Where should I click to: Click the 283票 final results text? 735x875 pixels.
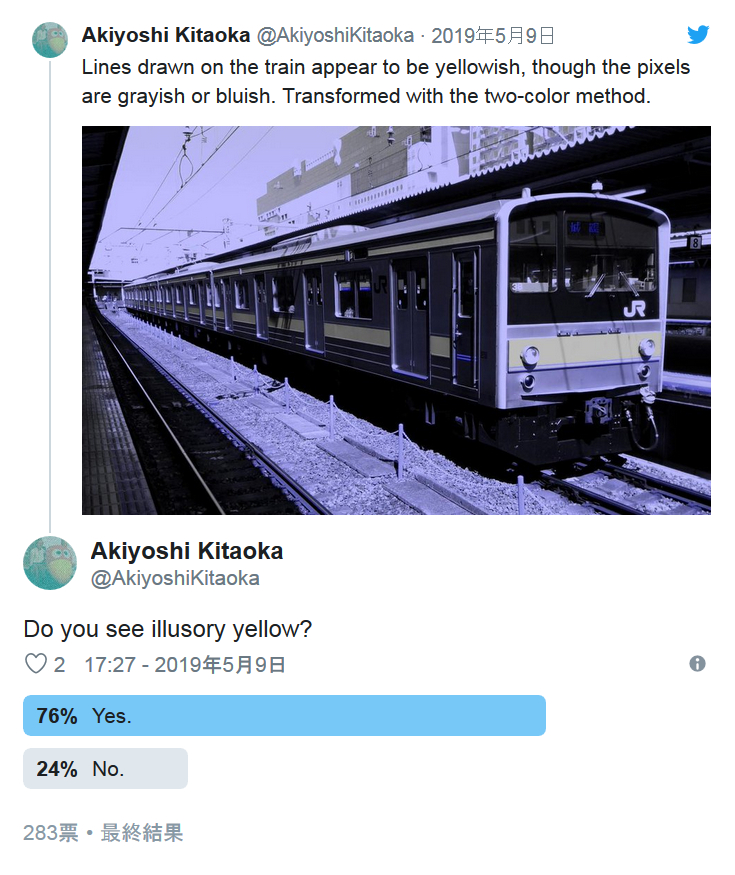[x=103, y=833]
